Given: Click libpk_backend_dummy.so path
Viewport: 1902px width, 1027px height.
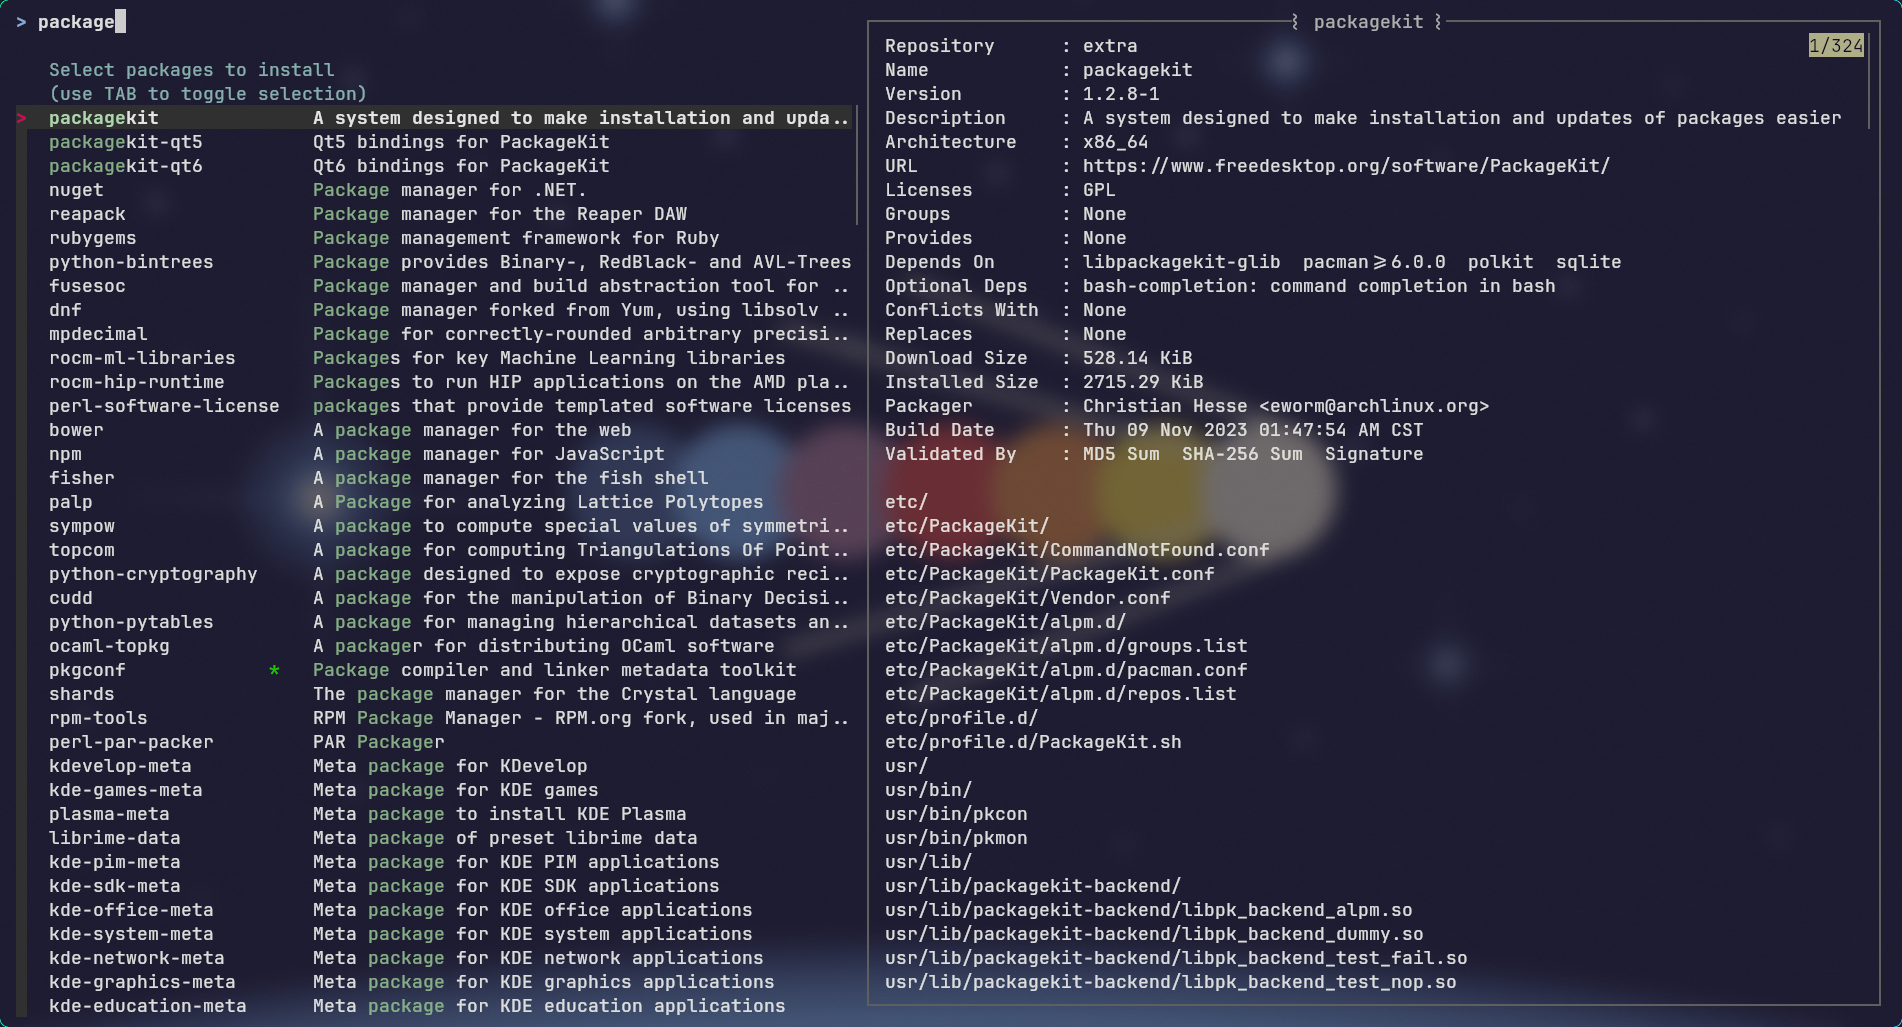Looking at the screenshot, I should [1154, 934].
